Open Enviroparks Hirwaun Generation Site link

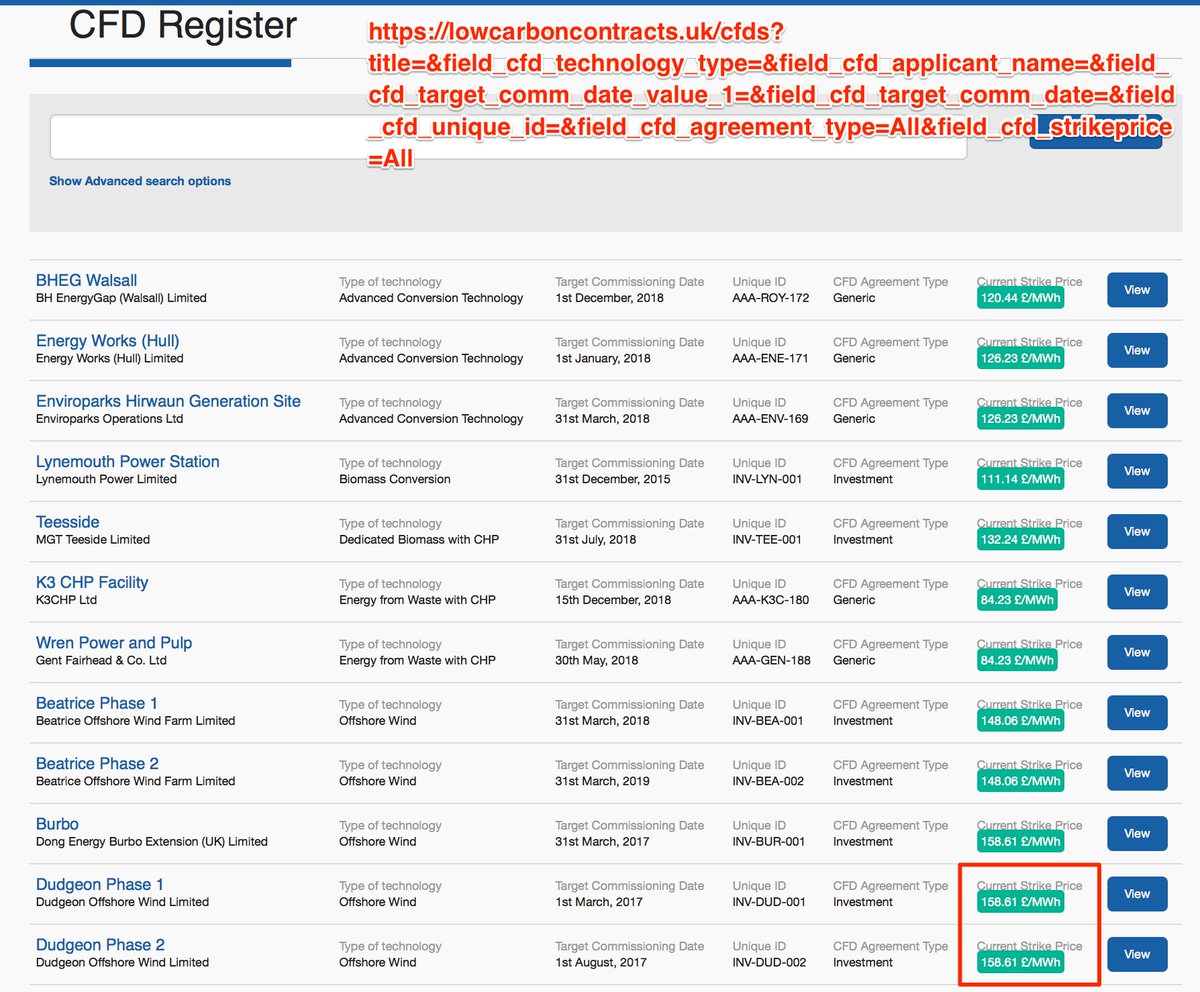168,401
